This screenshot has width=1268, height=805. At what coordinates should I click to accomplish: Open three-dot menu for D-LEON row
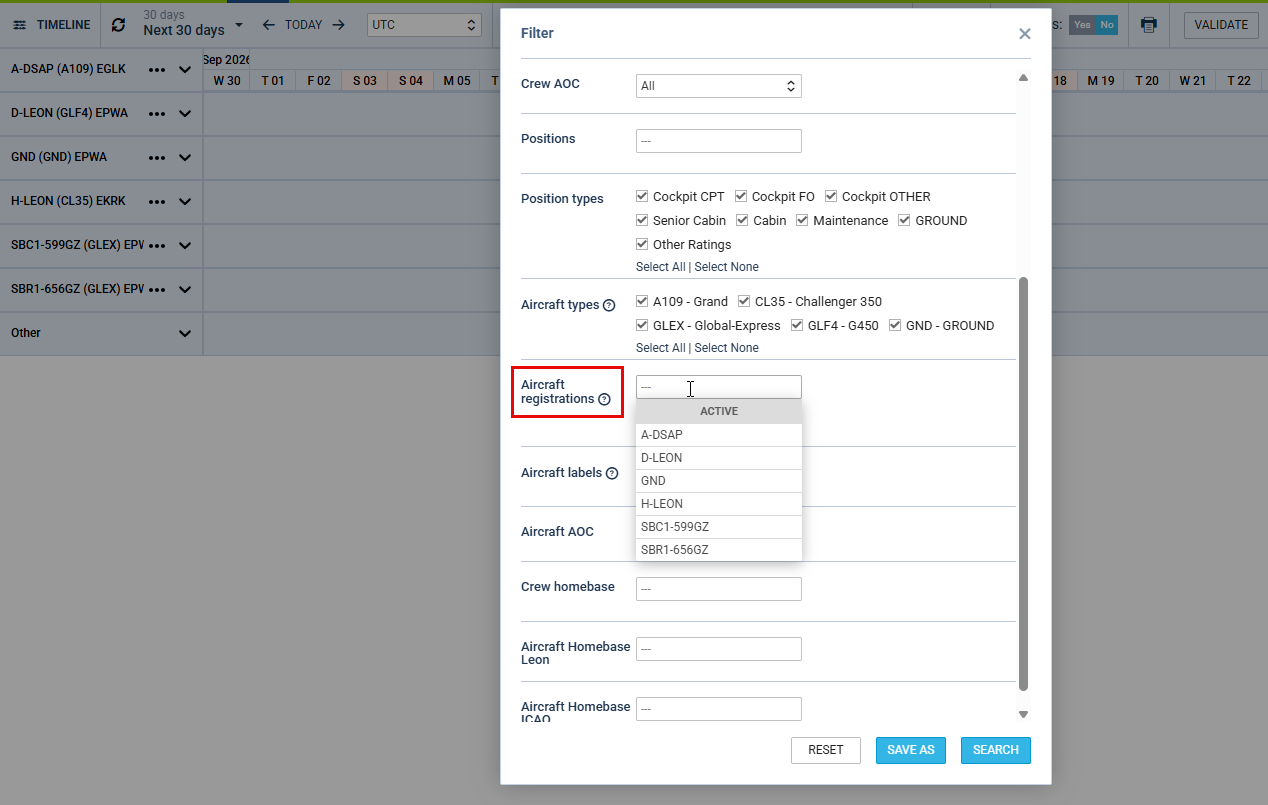coord(157,114)
